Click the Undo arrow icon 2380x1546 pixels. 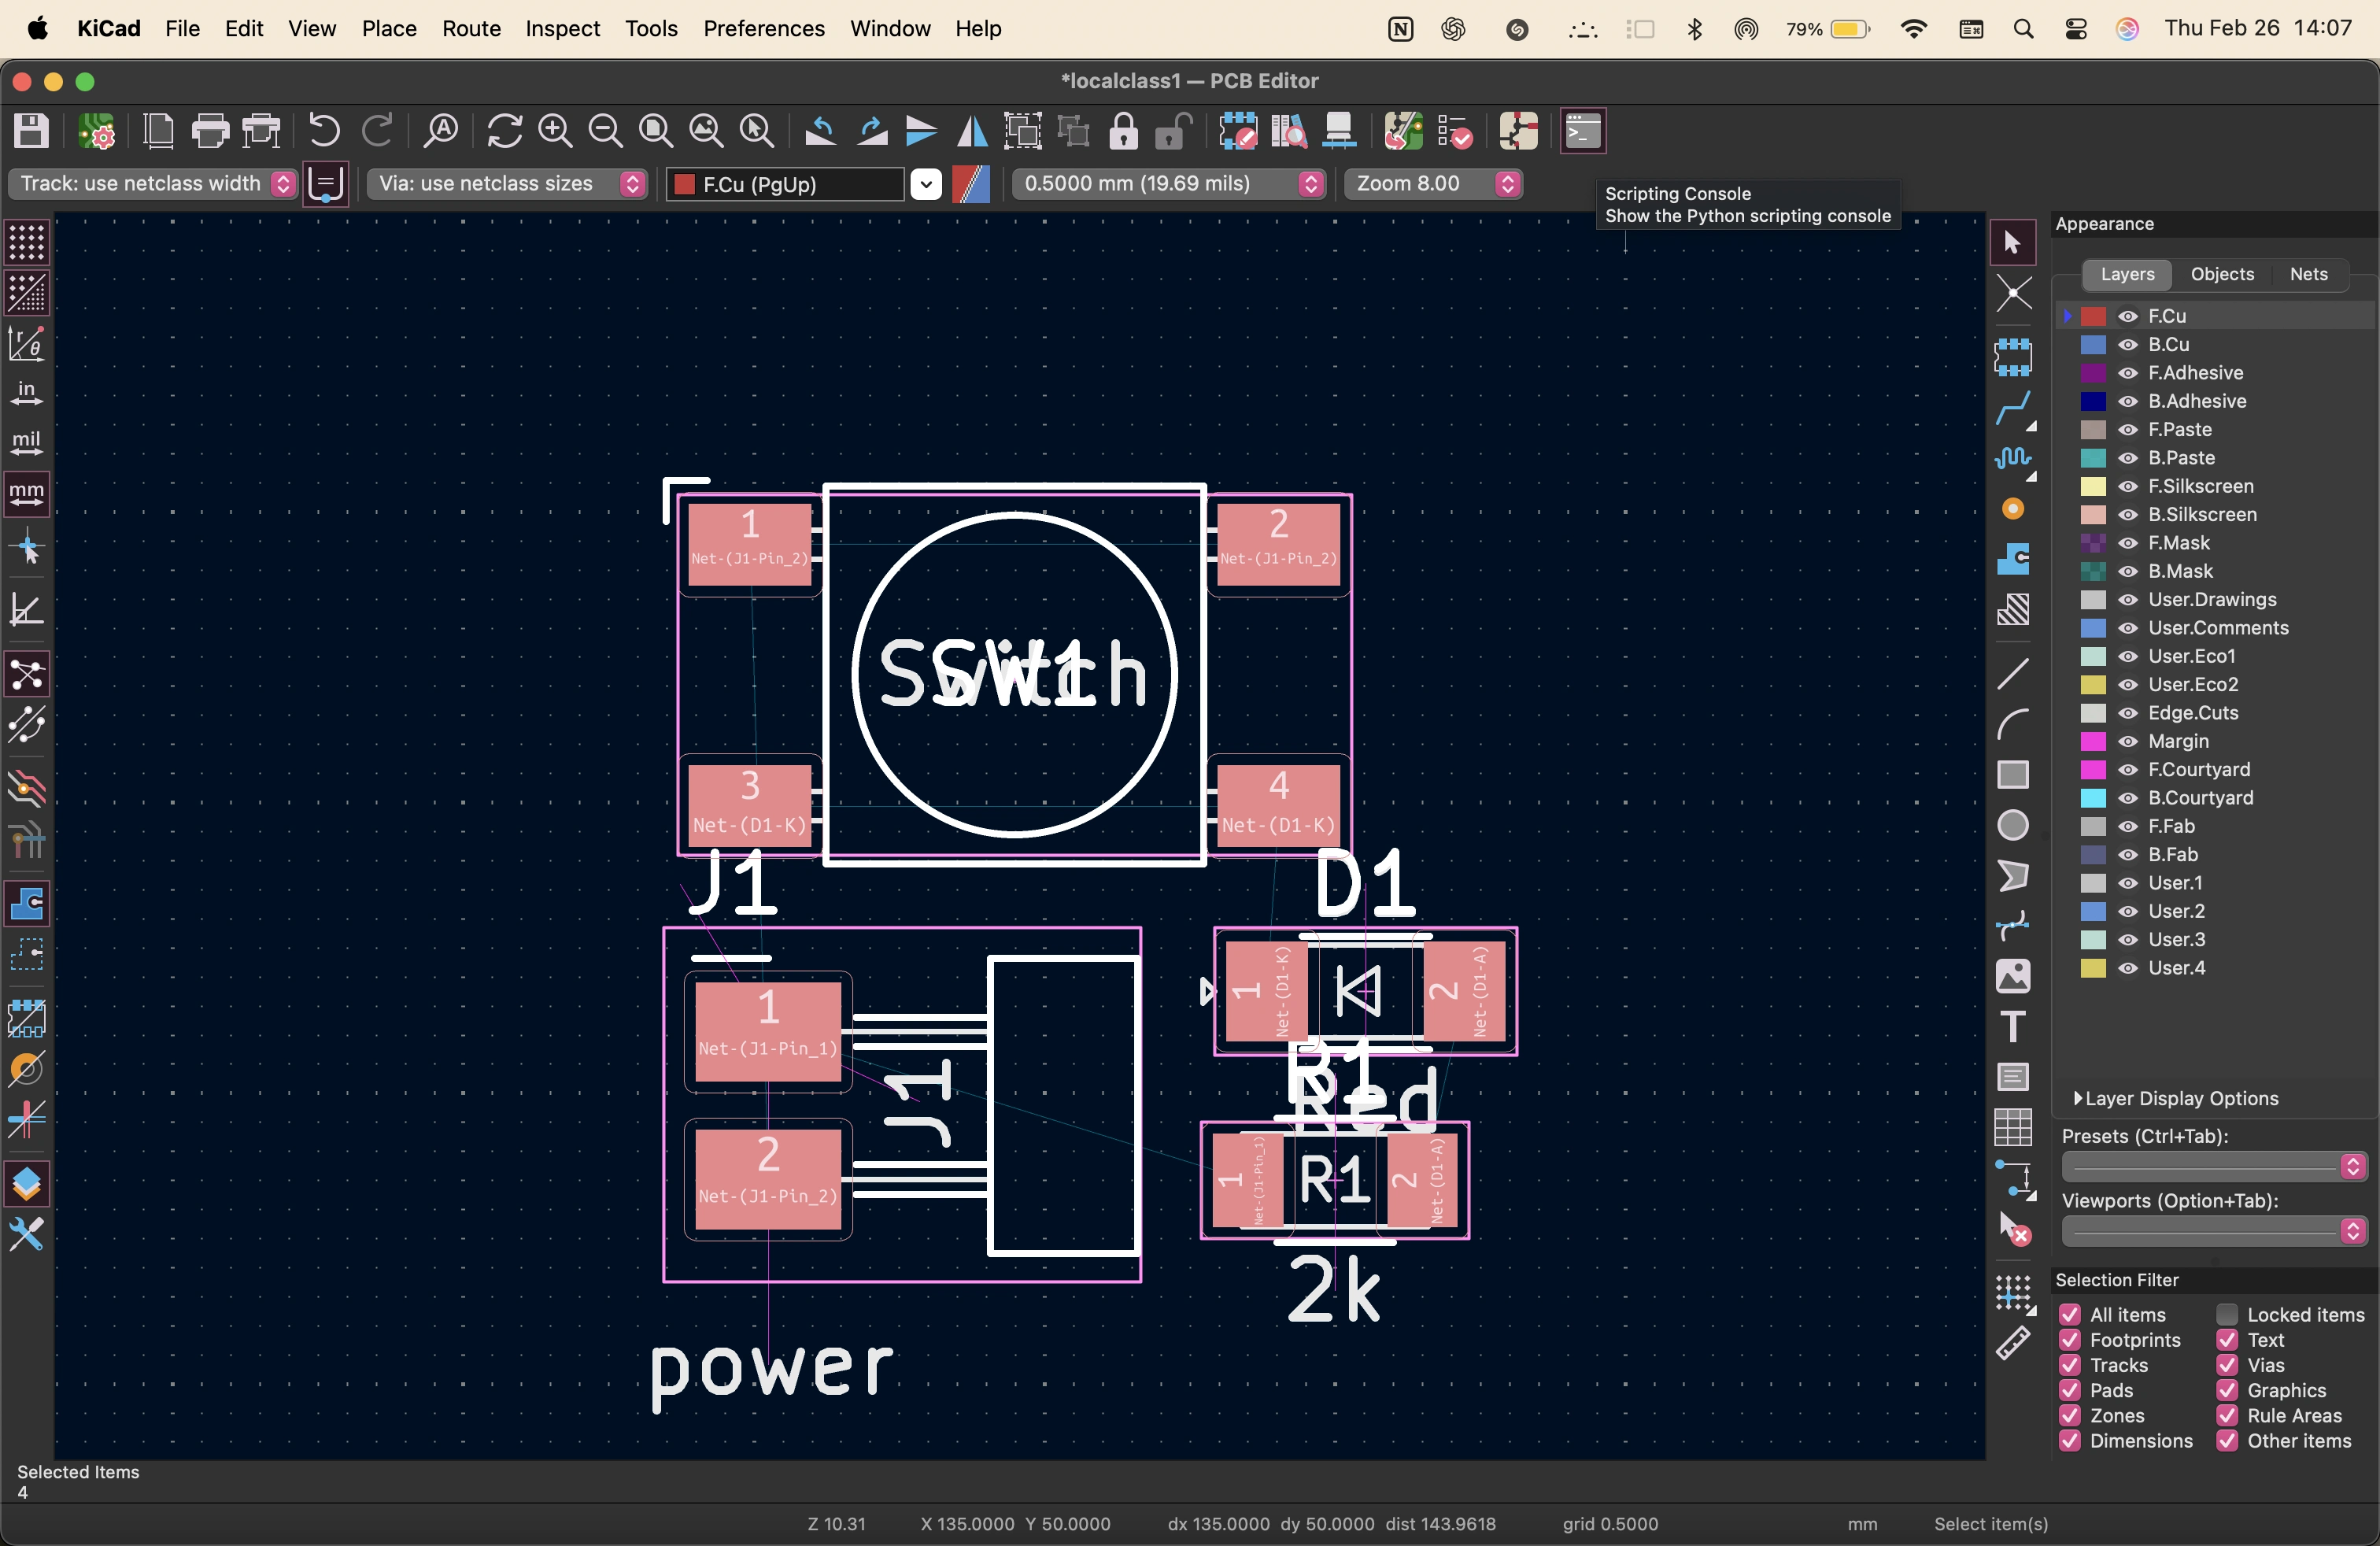coord(324,131)
